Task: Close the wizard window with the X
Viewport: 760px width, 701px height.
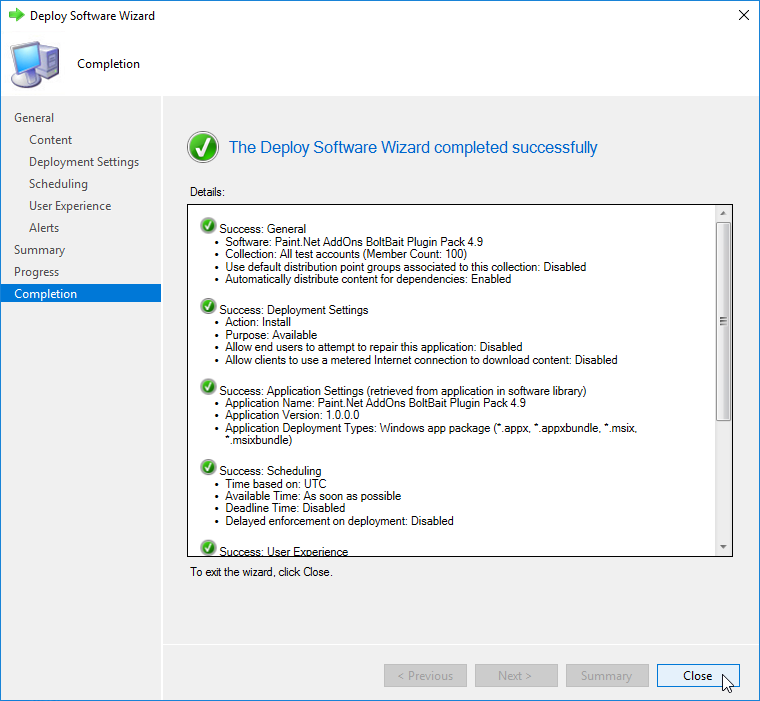Action: pos(743,16)
